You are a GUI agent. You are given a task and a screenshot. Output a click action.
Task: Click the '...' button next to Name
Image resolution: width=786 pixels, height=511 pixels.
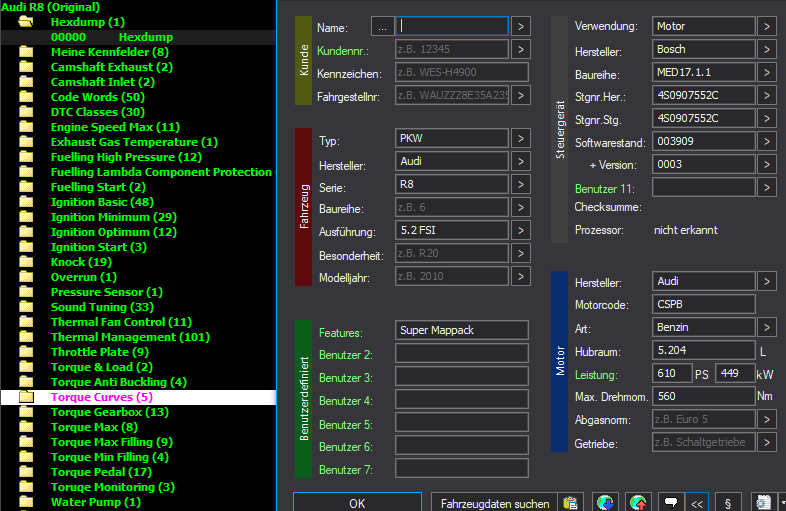[x=382, y=27]
